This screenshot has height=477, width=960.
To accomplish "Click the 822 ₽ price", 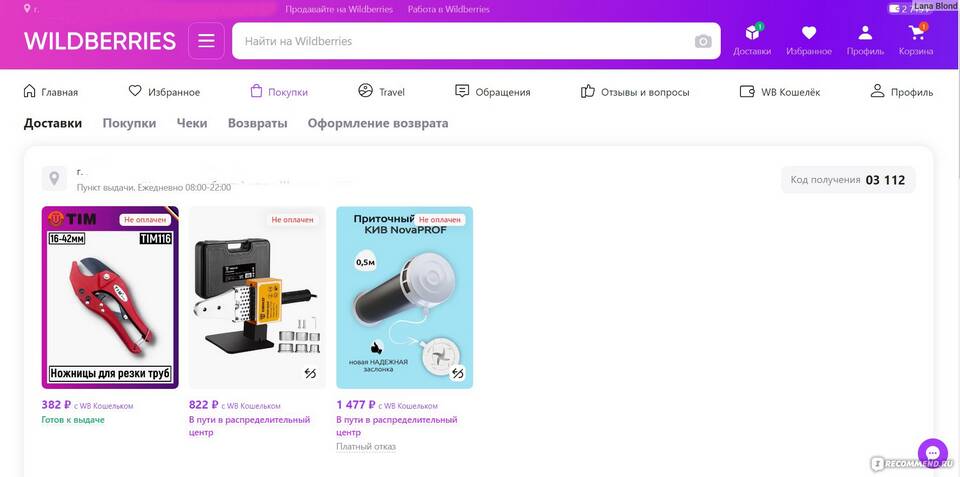I will coord(204,405).
